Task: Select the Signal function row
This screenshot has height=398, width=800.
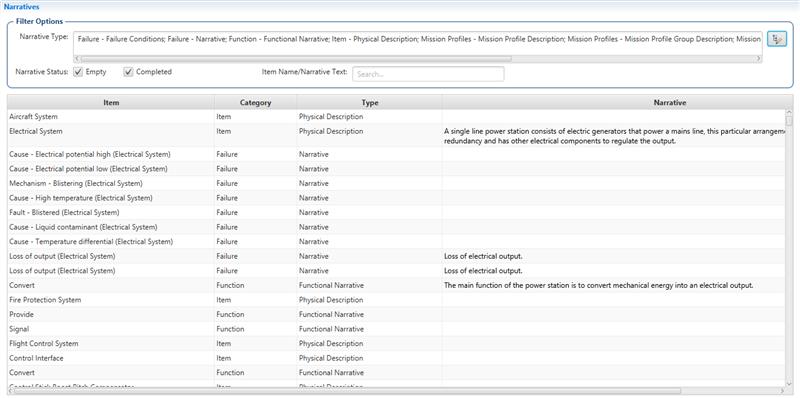Action: 396,329
